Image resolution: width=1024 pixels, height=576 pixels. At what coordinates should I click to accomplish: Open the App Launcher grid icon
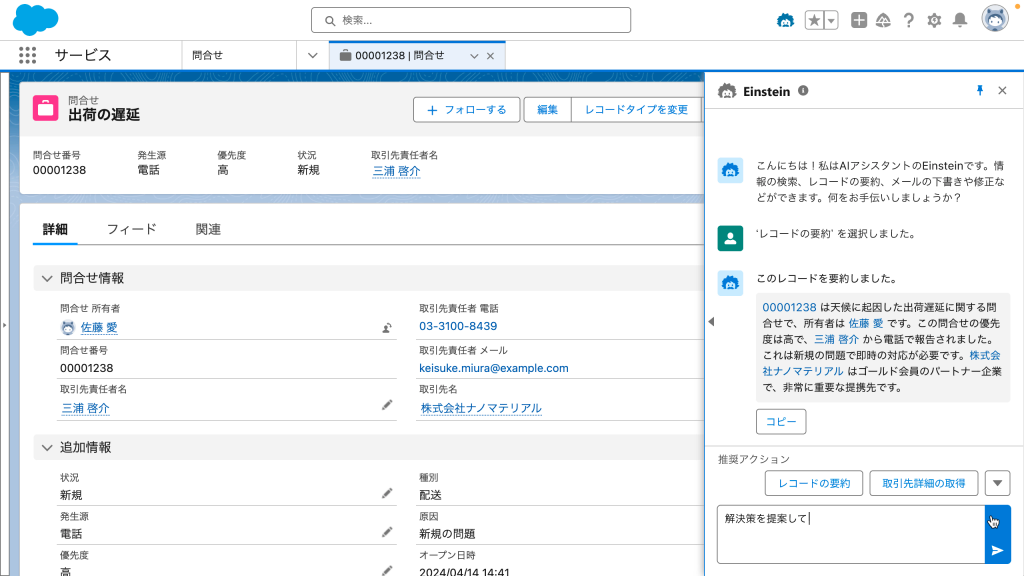point(27,56)
